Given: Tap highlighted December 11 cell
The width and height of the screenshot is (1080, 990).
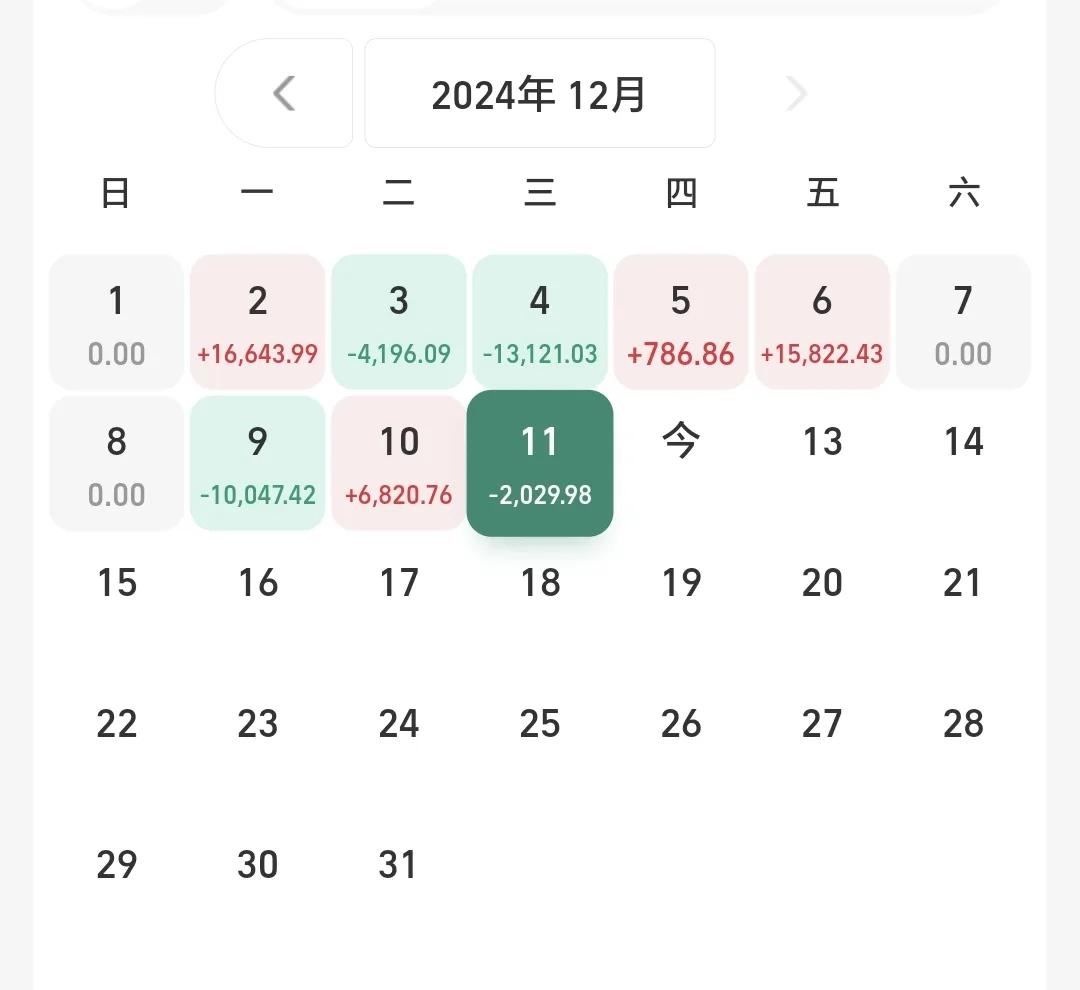Looking at the screenshot, I should coord(540,463).
